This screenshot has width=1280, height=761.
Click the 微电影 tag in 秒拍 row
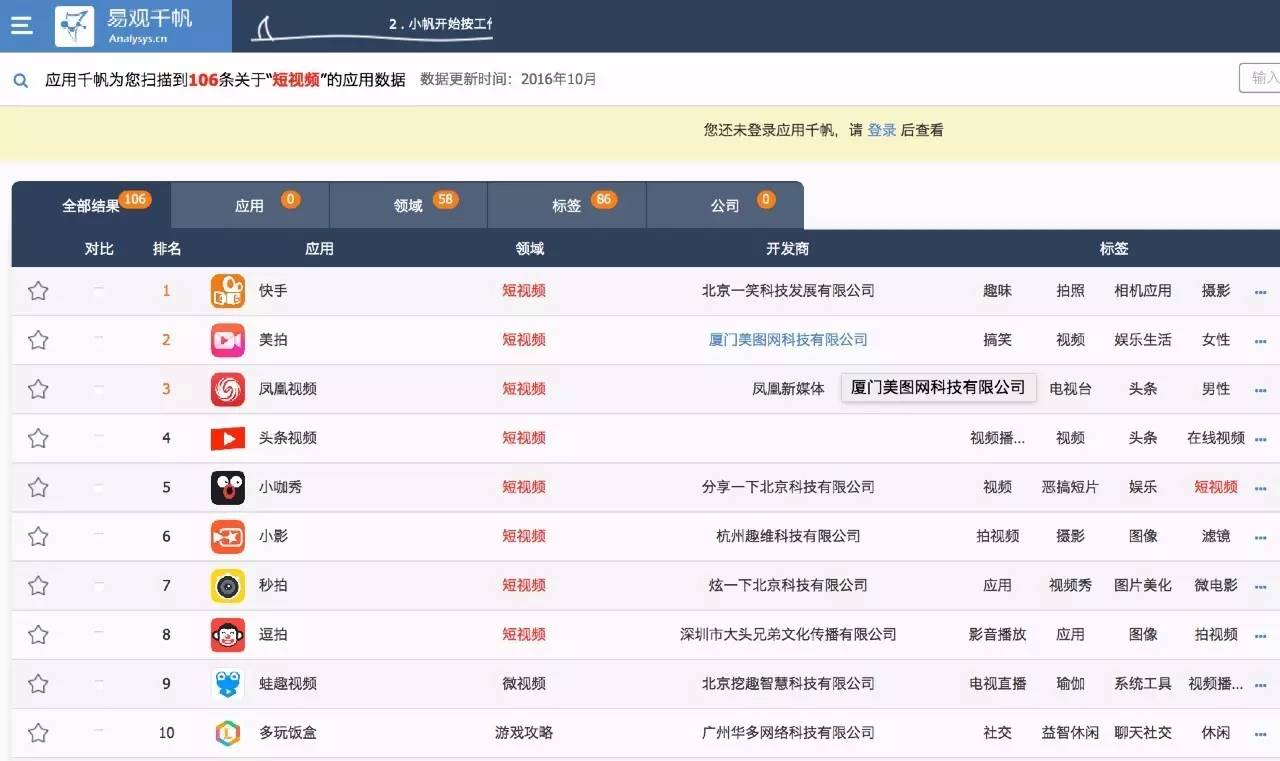click(x=1216, y=585)
